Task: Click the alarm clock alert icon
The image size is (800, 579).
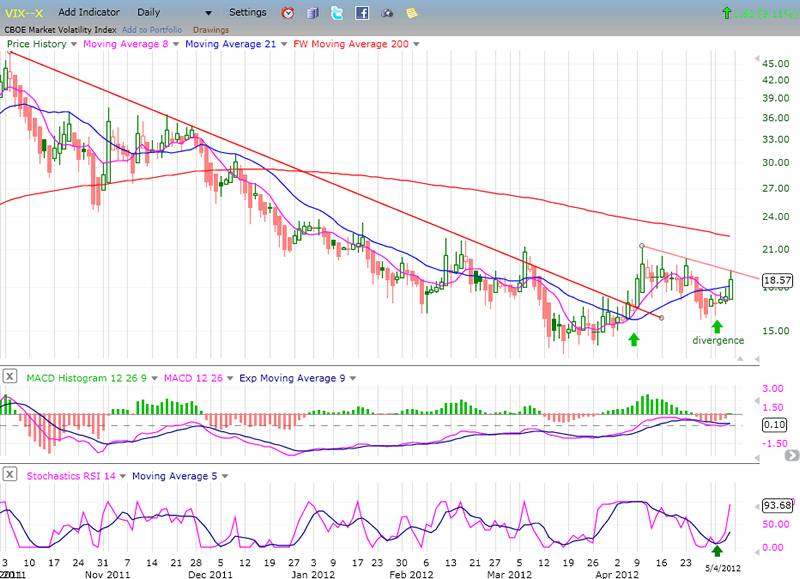Action: coord(288,13)
